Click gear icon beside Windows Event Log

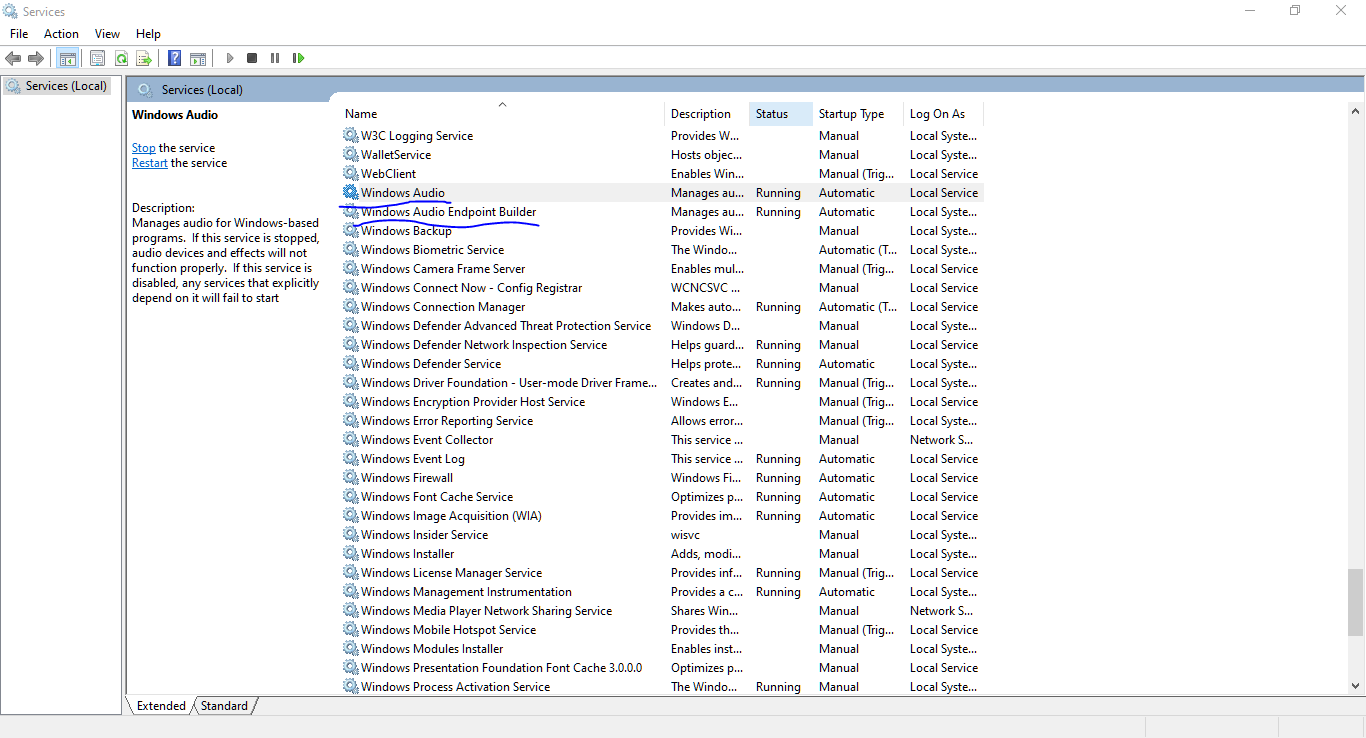pos(350,459)
